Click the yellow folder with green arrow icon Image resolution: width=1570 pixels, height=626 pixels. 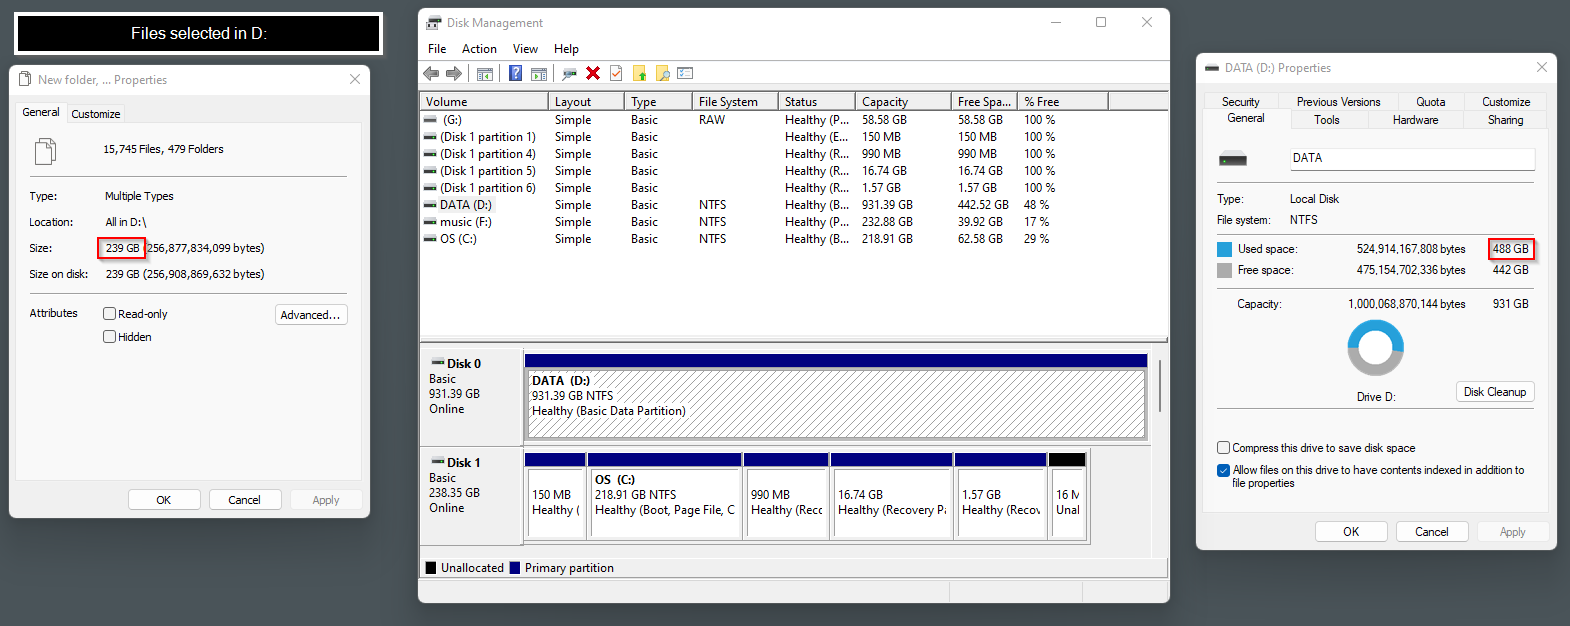640,73
